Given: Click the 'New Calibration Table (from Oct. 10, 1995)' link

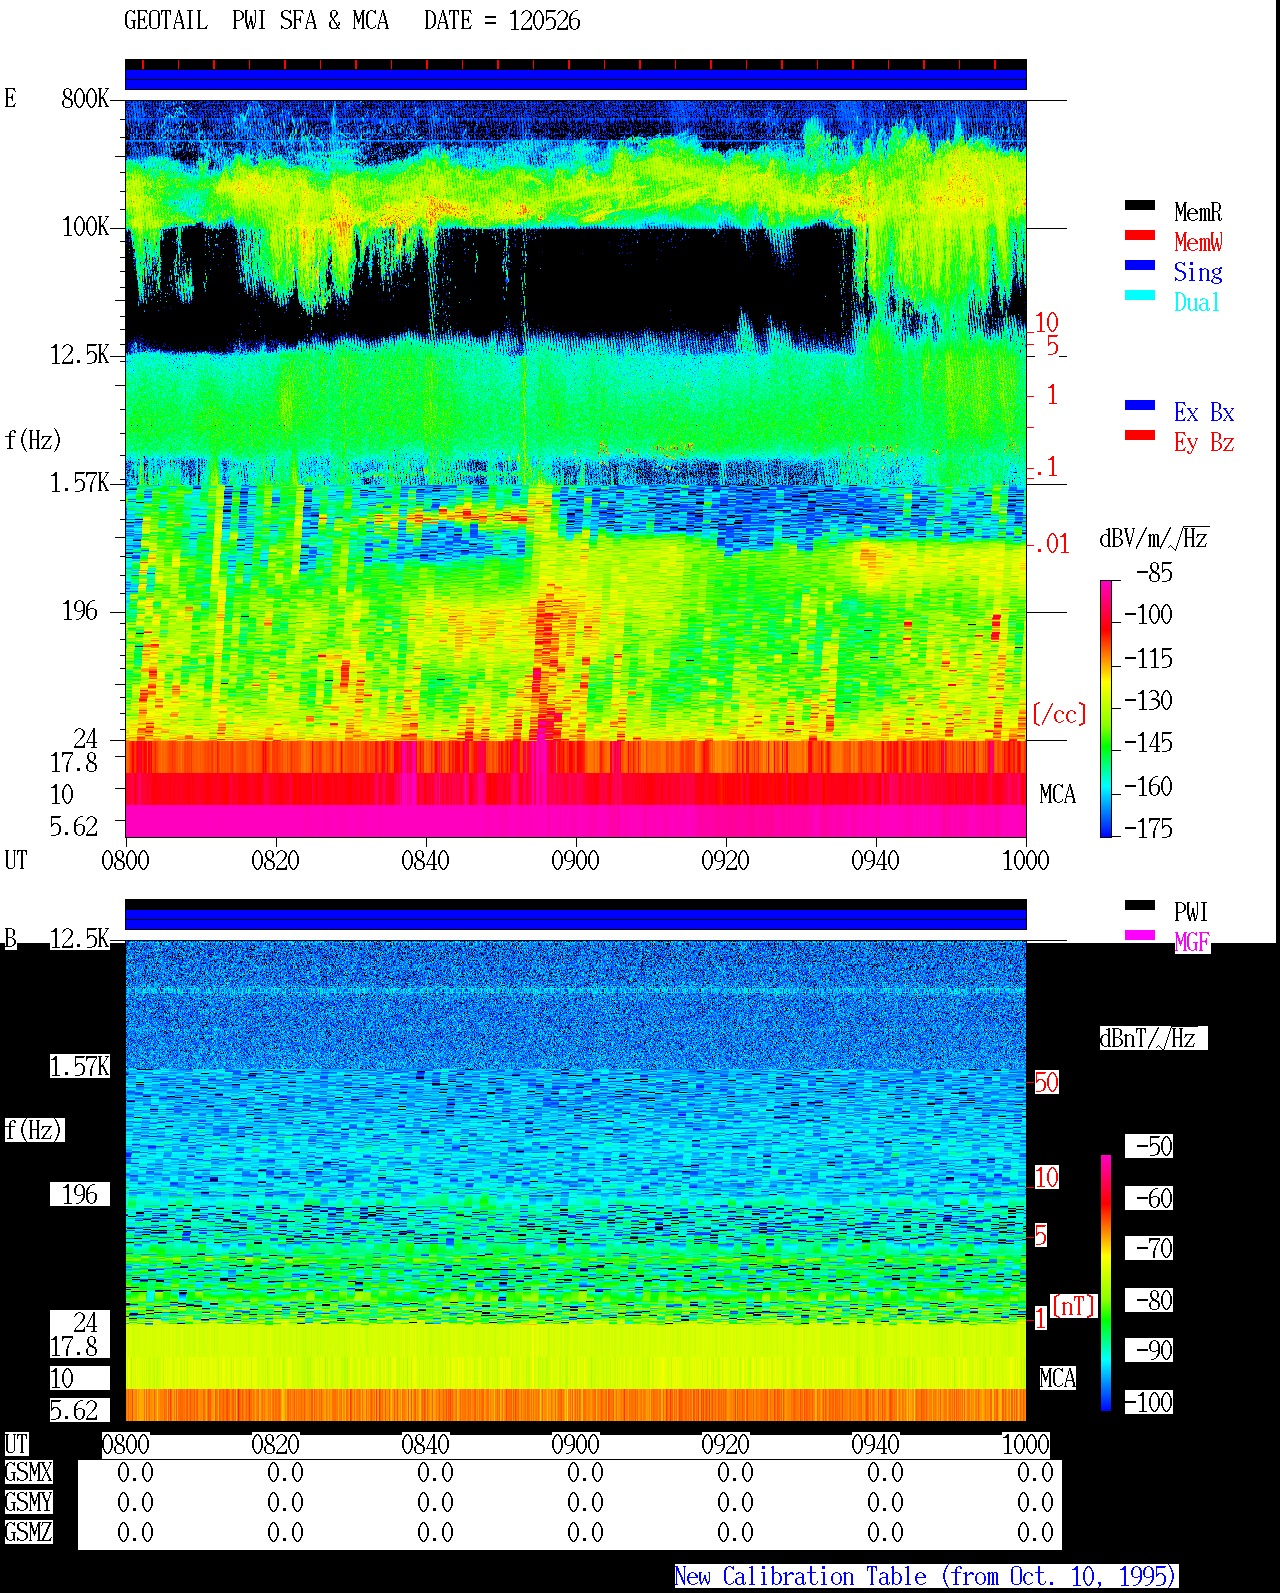Looking at the screenshot, I should tap(926, 1576).
